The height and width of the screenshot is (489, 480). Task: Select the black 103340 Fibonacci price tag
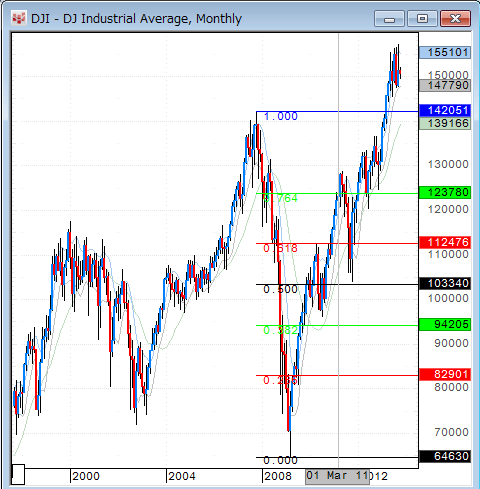(x=445, y=283)
